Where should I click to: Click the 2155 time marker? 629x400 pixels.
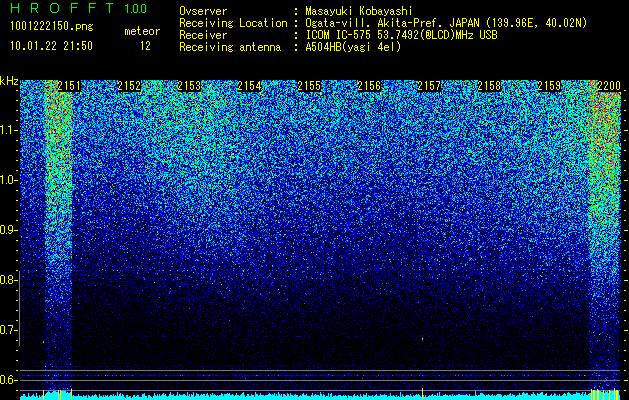pyautogui.click(x=309, y=86)
